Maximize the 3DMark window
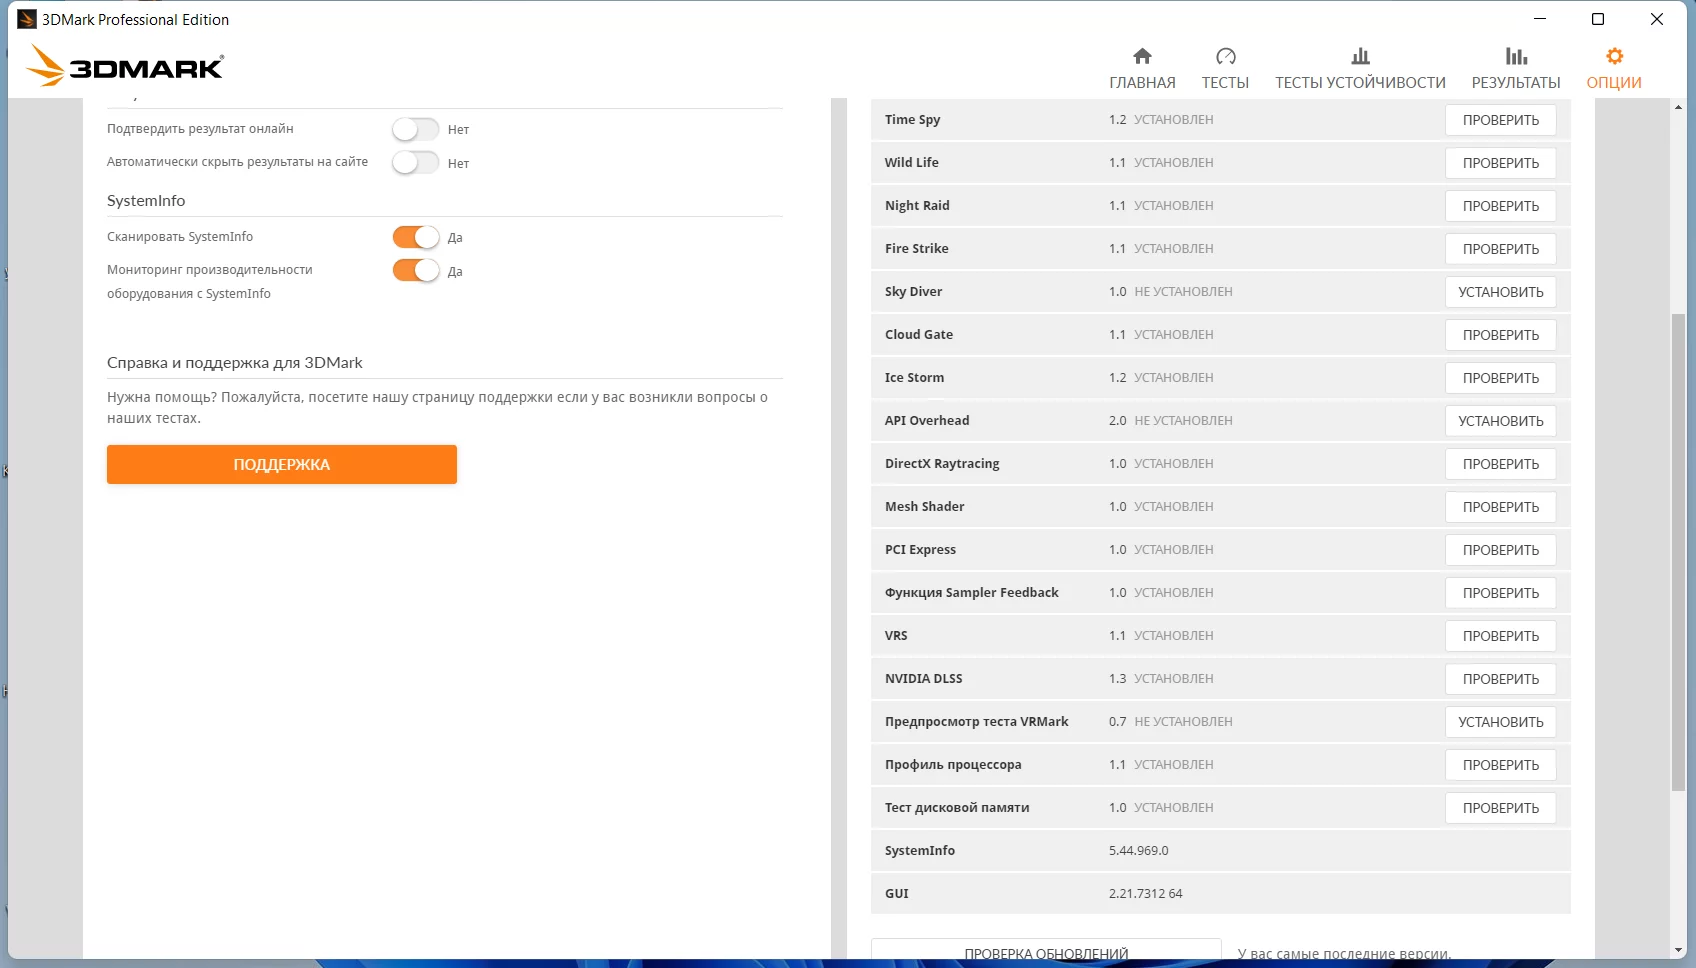1696x968 pixels. coord(1598,19)
